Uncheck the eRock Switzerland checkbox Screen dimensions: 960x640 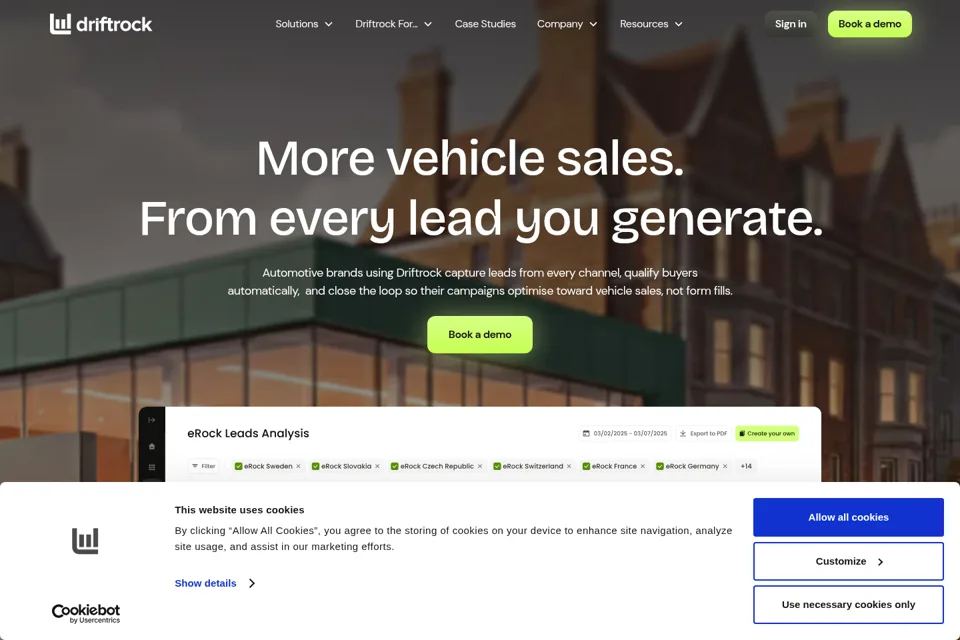tap(497, 466)
